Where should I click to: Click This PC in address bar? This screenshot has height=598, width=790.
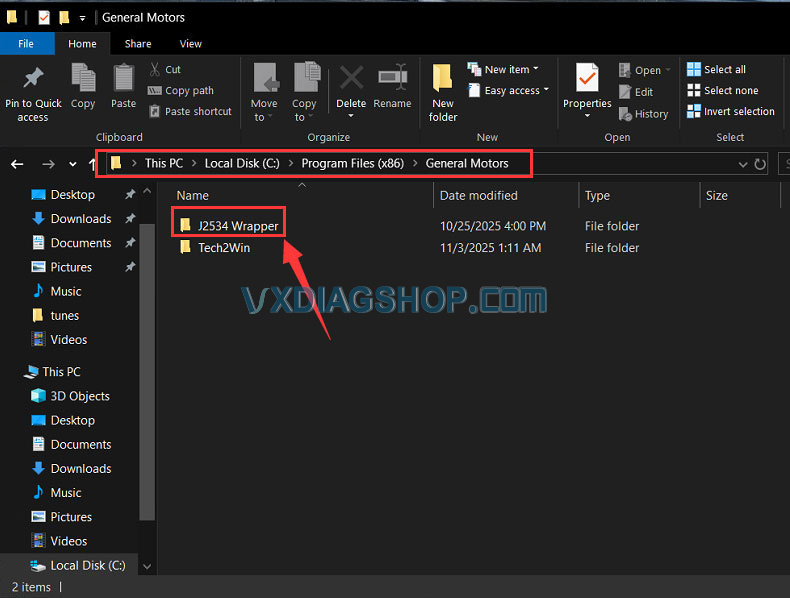164,163
